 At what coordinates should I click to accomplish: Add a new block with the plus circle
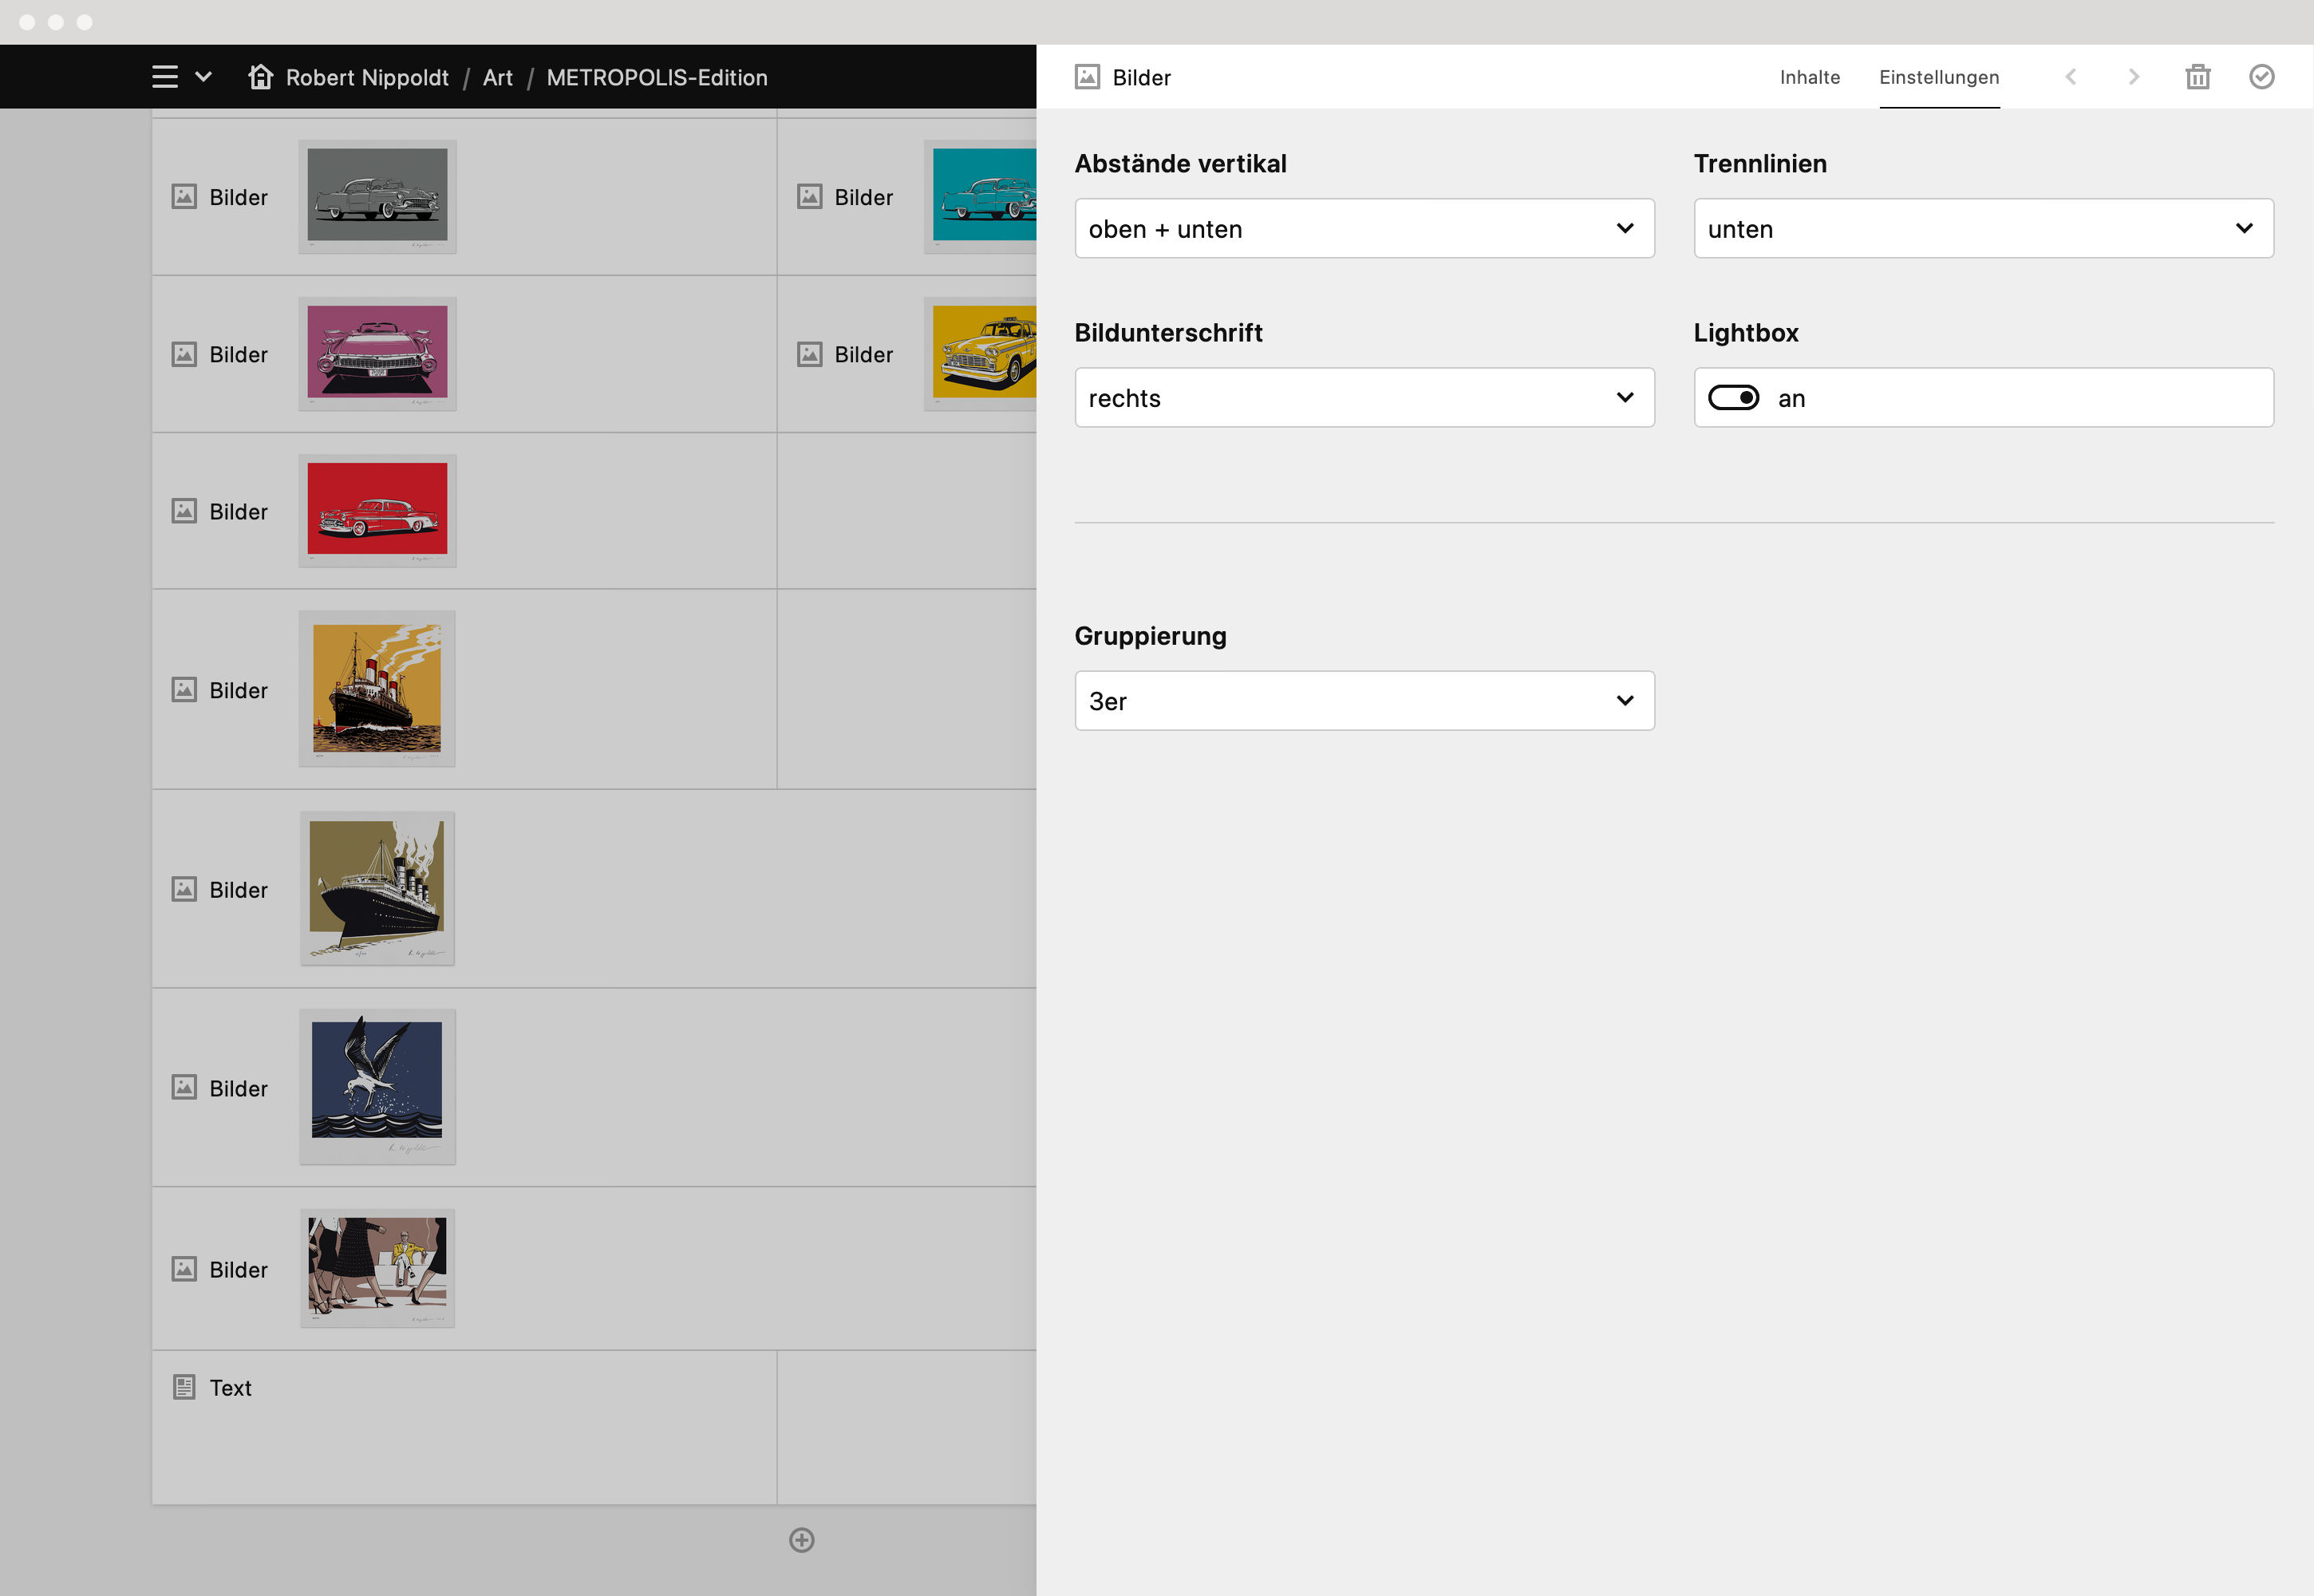click(801, 1540)
